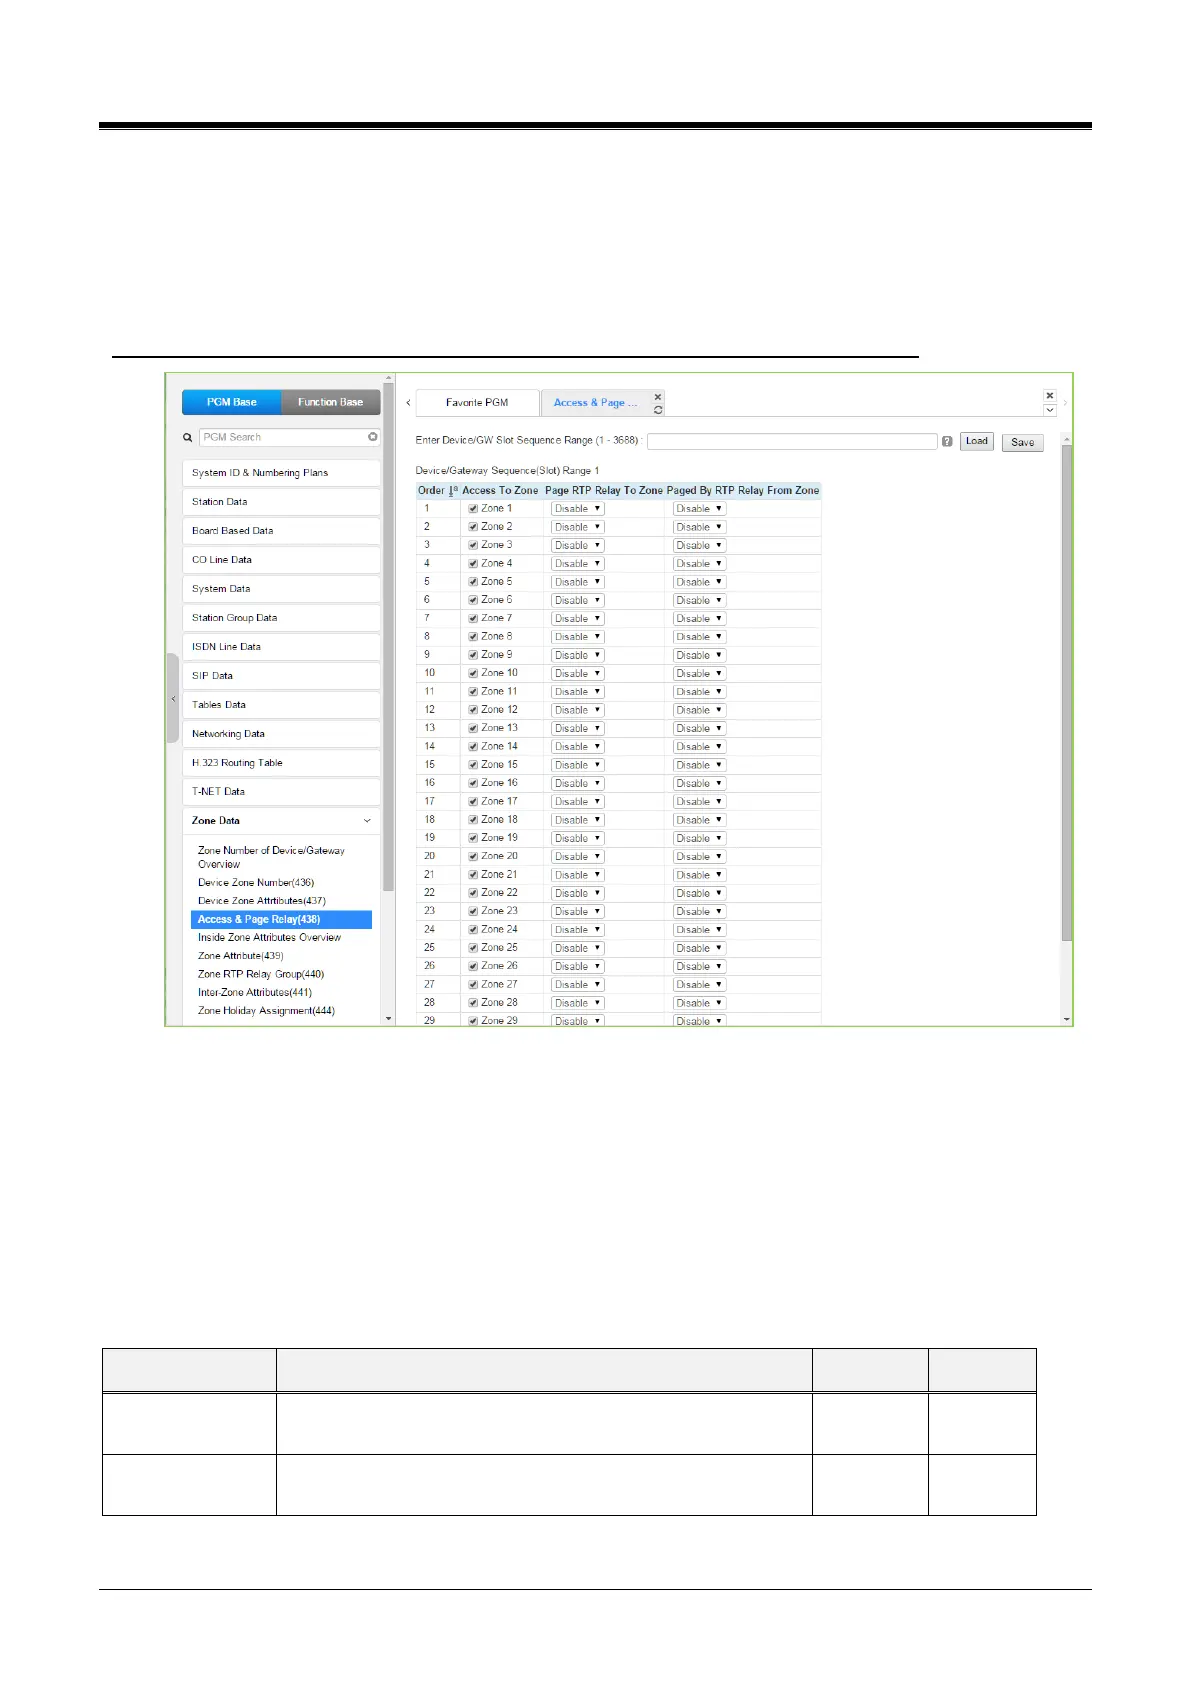
Task: Uncheck the Zone 3 access checkbox
Action: [x=473, y=545]
